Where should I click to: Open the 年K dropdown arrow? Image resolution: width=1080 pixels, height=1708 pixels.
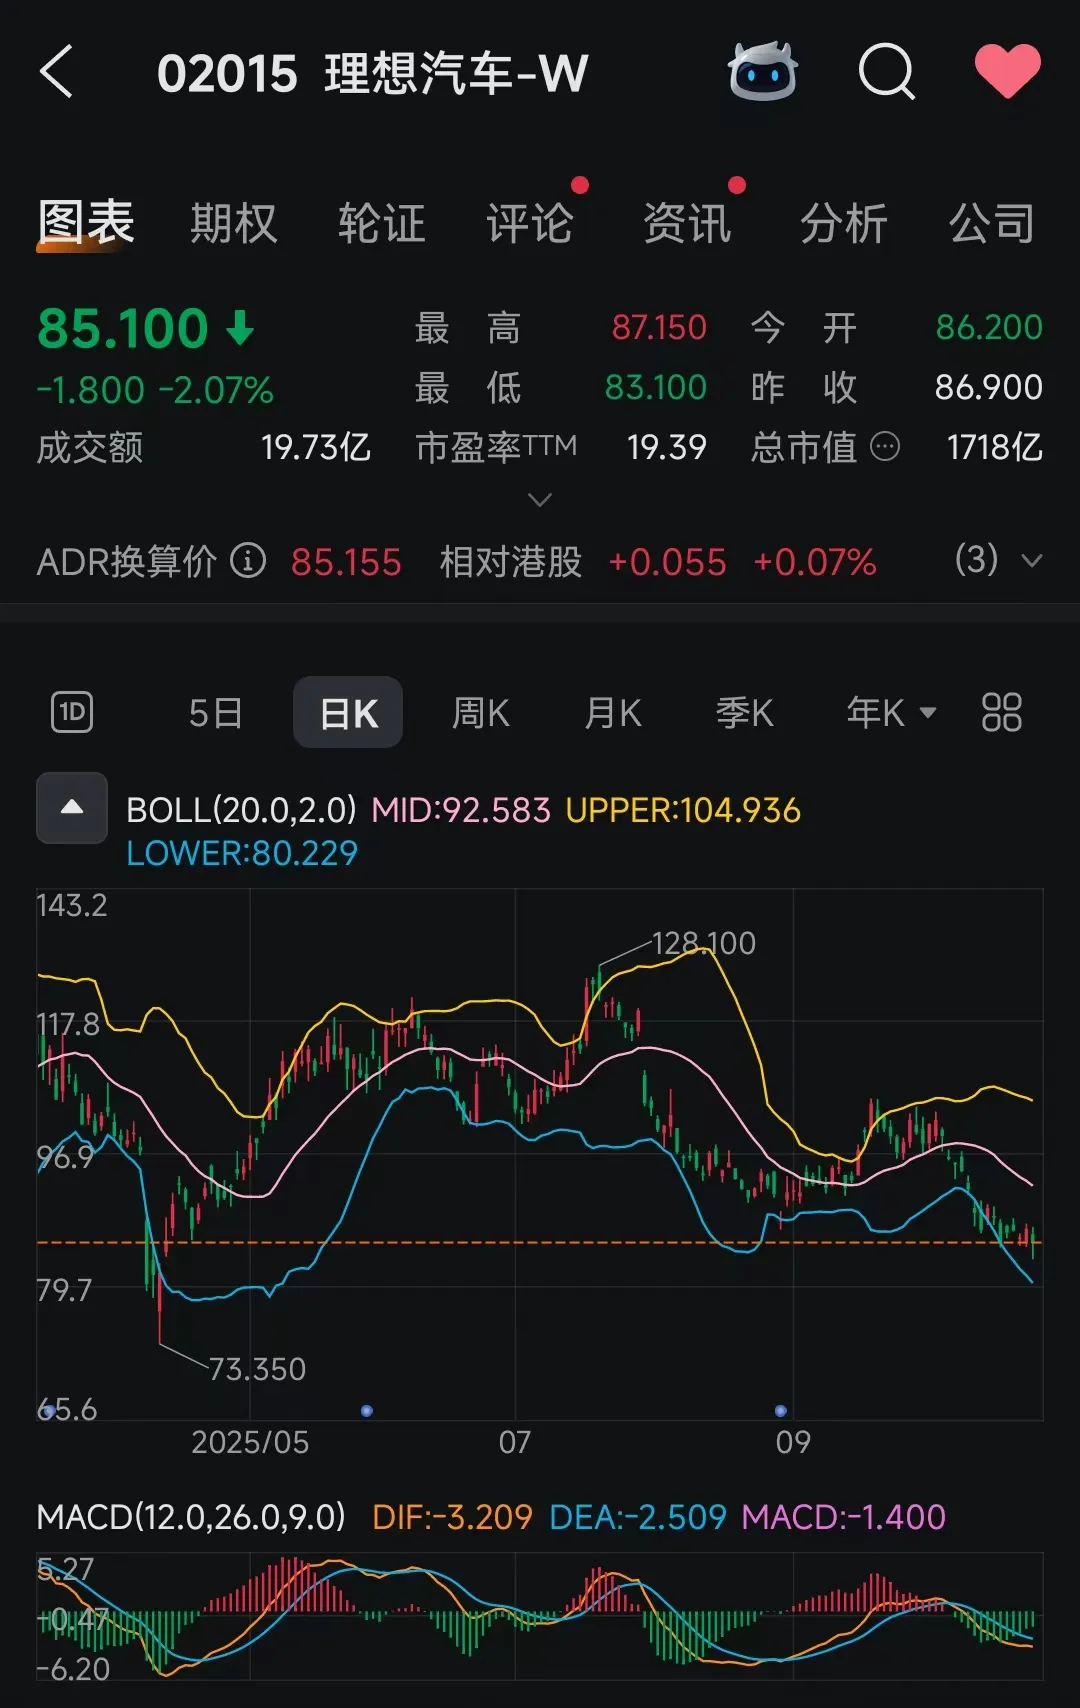928,713
